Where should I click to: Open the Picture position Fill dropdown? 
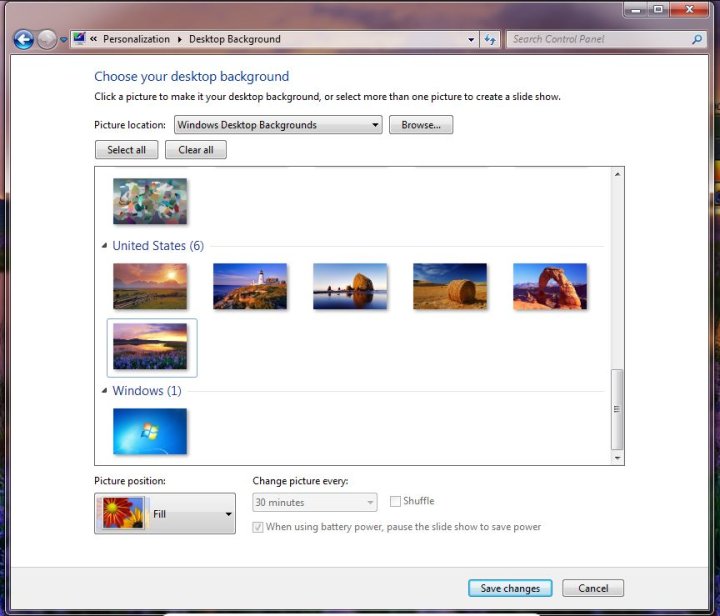pos(165,514)
